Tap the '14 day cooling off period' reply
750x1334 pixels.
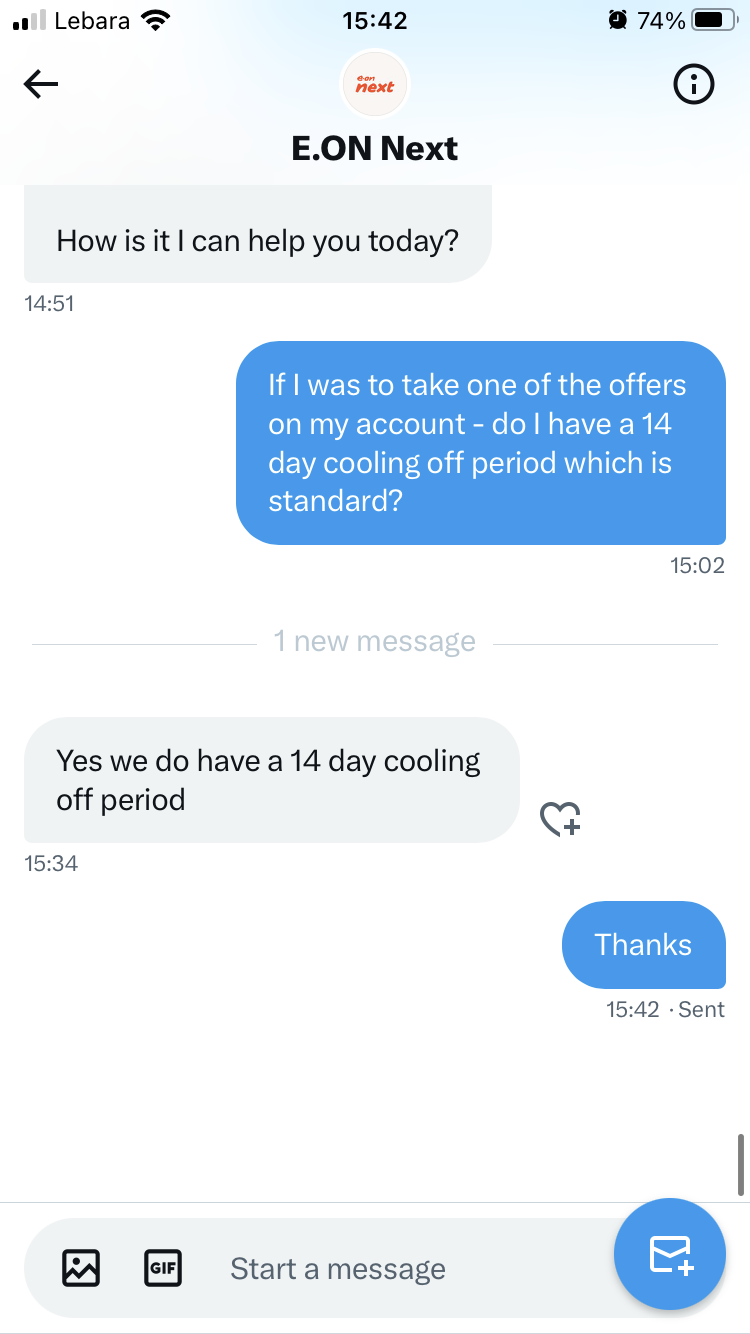[270, 780]
